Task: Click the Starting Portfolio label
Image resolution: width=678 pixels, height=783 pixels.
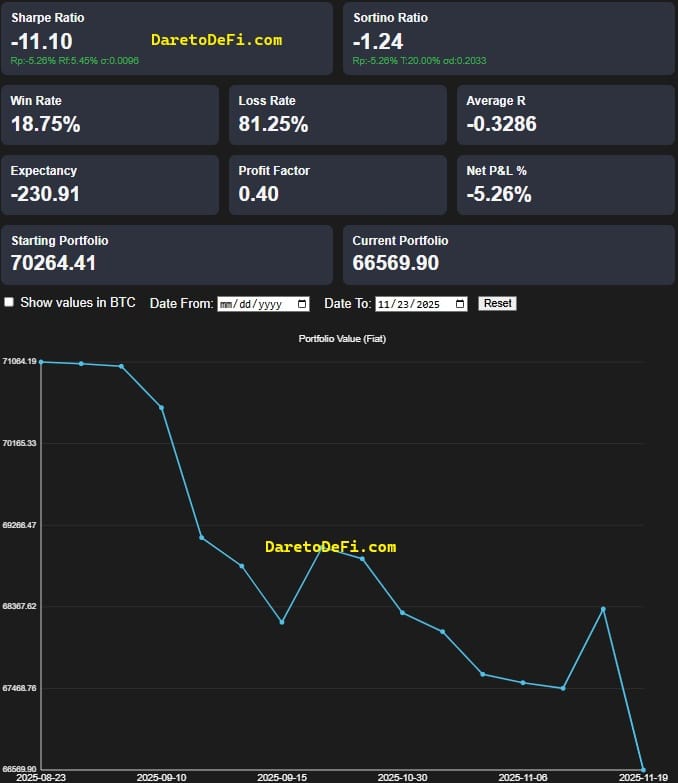Action: 59,241
